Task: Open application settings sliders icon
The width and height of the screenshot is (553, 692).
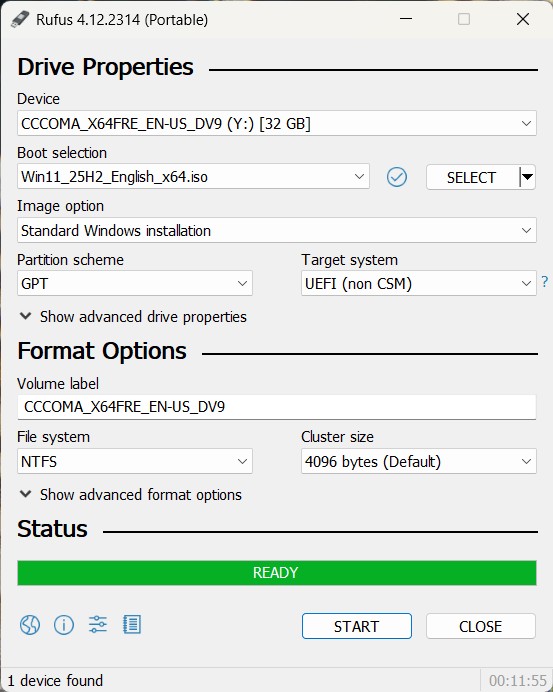Action: point(98,624)
